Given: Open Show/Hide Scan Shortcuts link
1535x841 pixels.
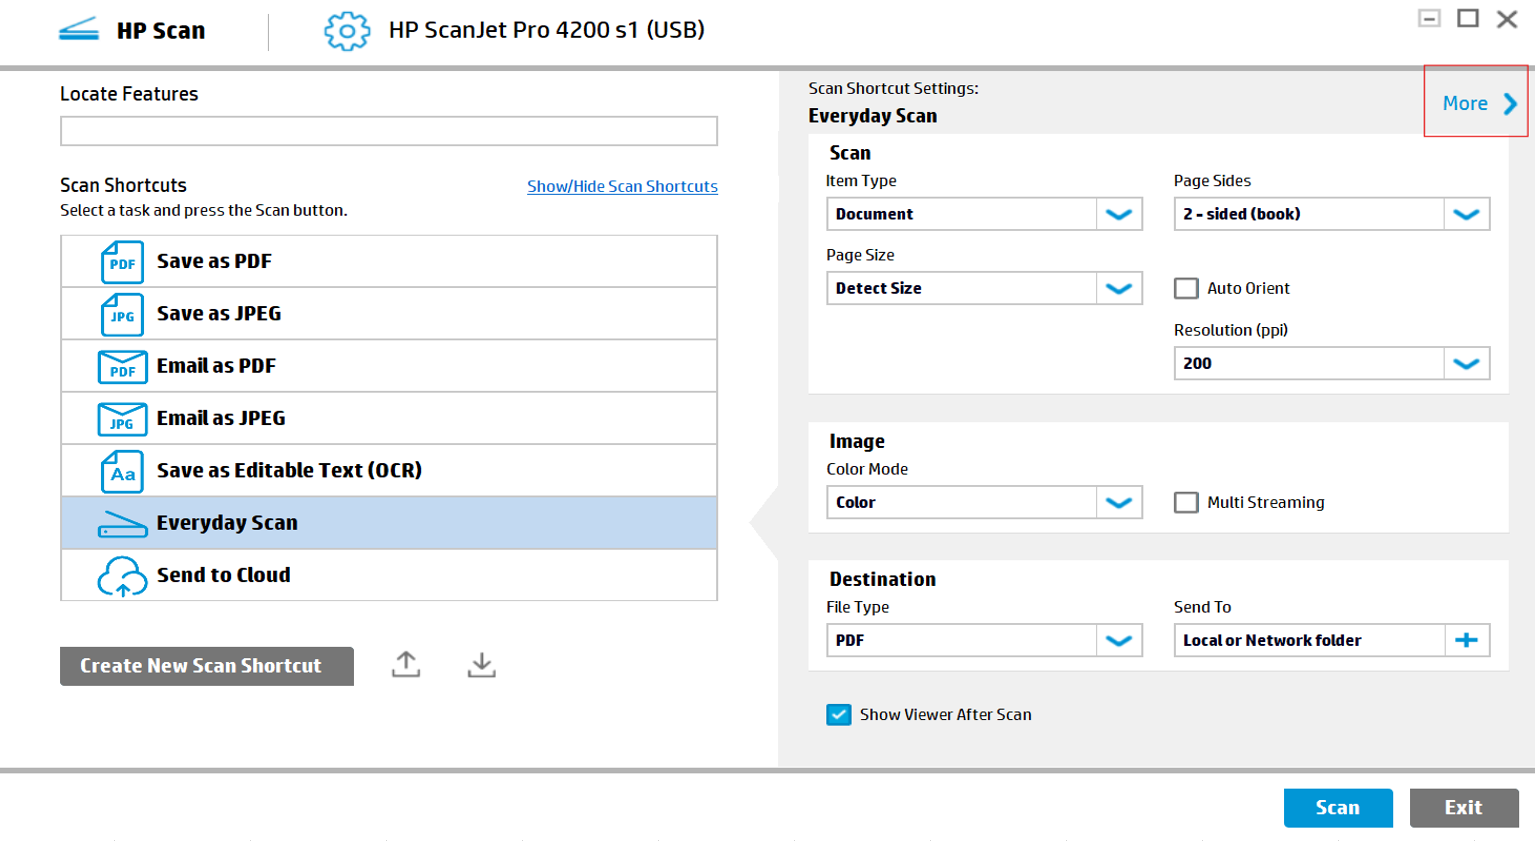Looking at the screenshot, I should [x=622, y=186].
